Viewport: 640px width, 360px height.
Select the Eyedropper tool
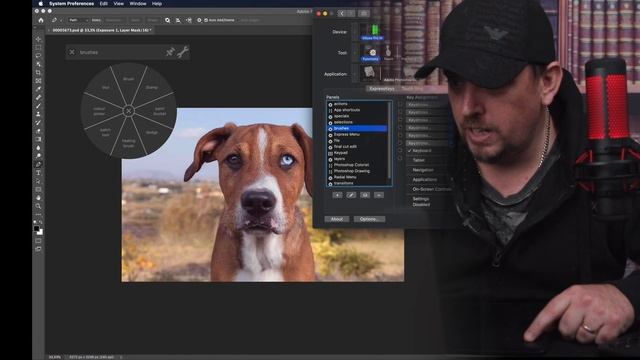(x=38, y=89)
